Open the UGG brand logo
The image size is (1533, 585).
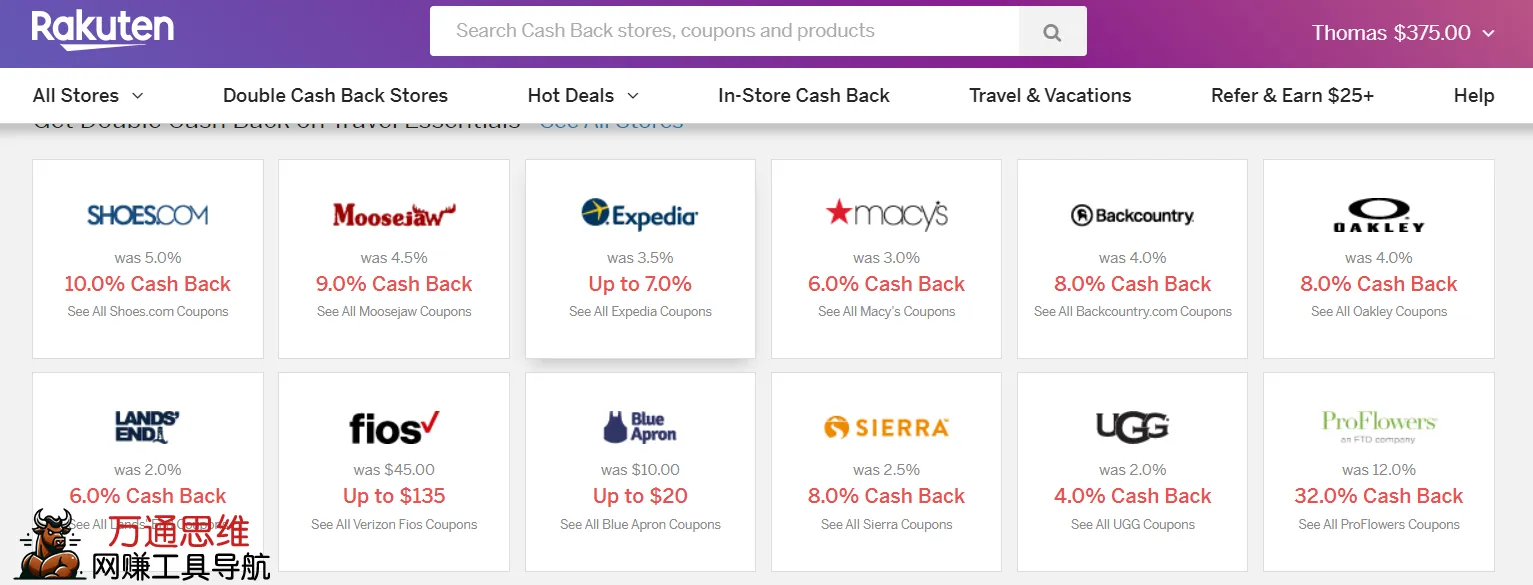point(1132,427)
